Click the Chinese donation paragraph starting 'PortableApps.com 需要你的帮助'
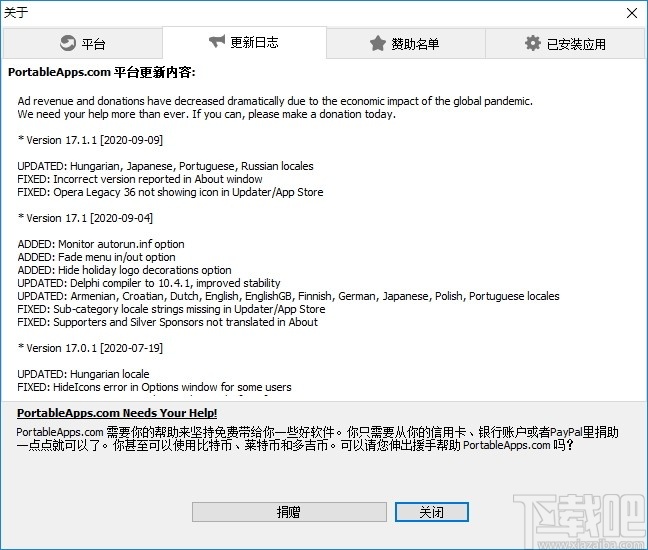 [317, 438]
